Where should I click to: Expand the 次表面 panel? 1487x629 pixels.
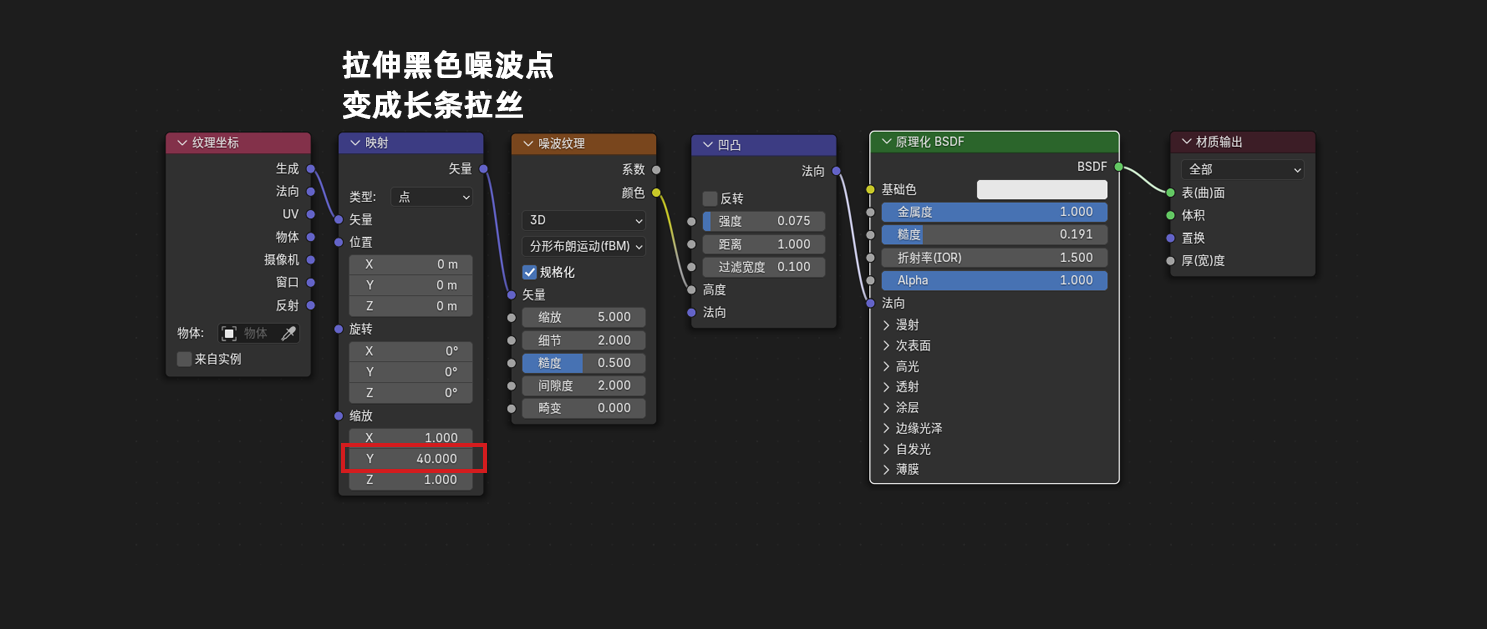[886, 345]
